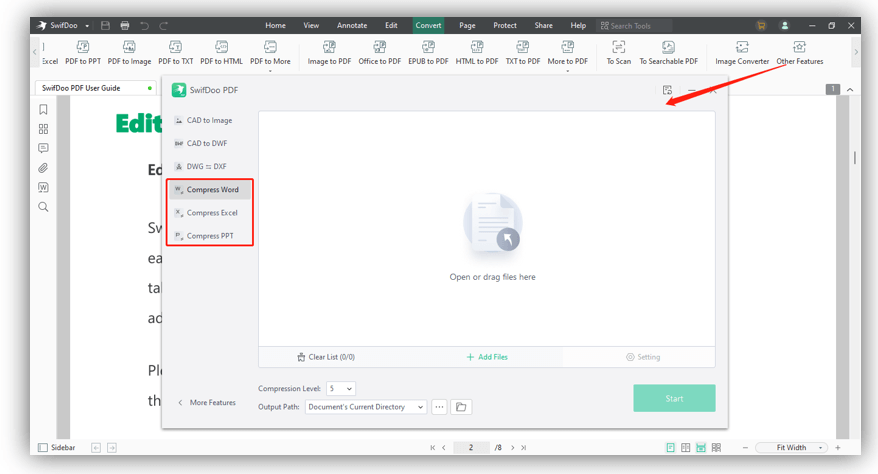878x474 pixels.
Task: Open the shopping cart icon
Action: tap(761, 26)
